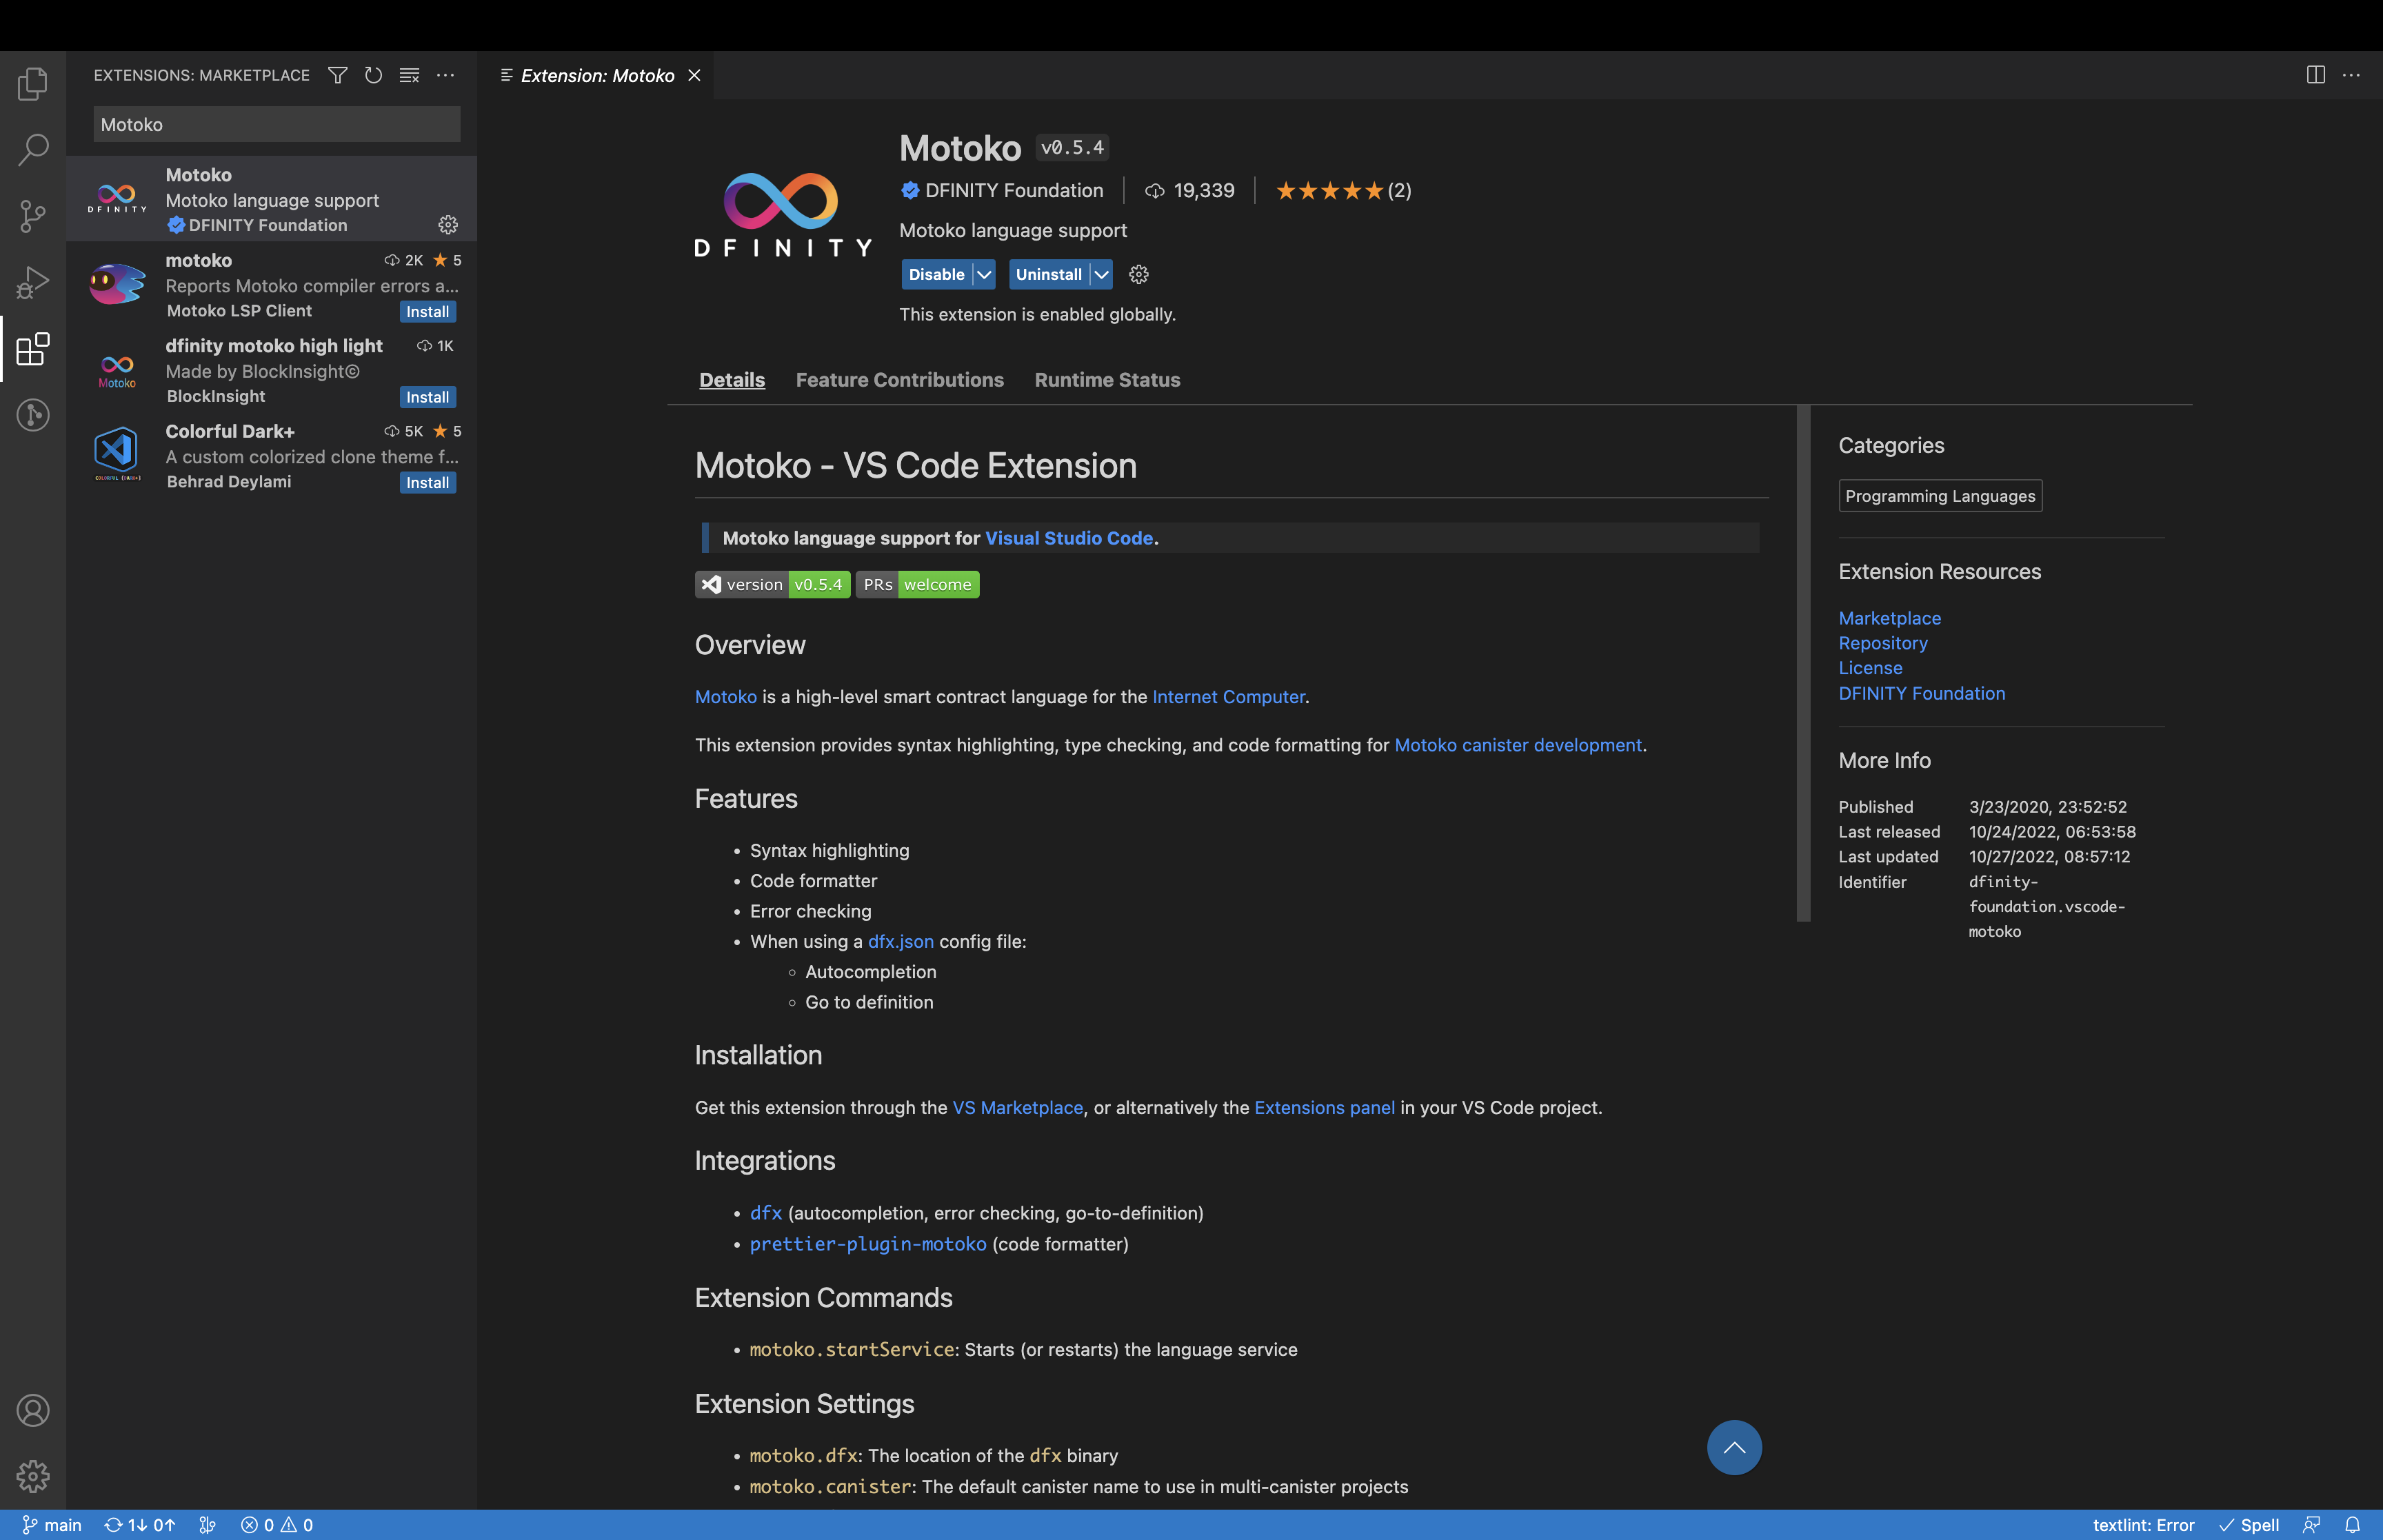Click the main branch indicator in status bar

(52, 1525)
